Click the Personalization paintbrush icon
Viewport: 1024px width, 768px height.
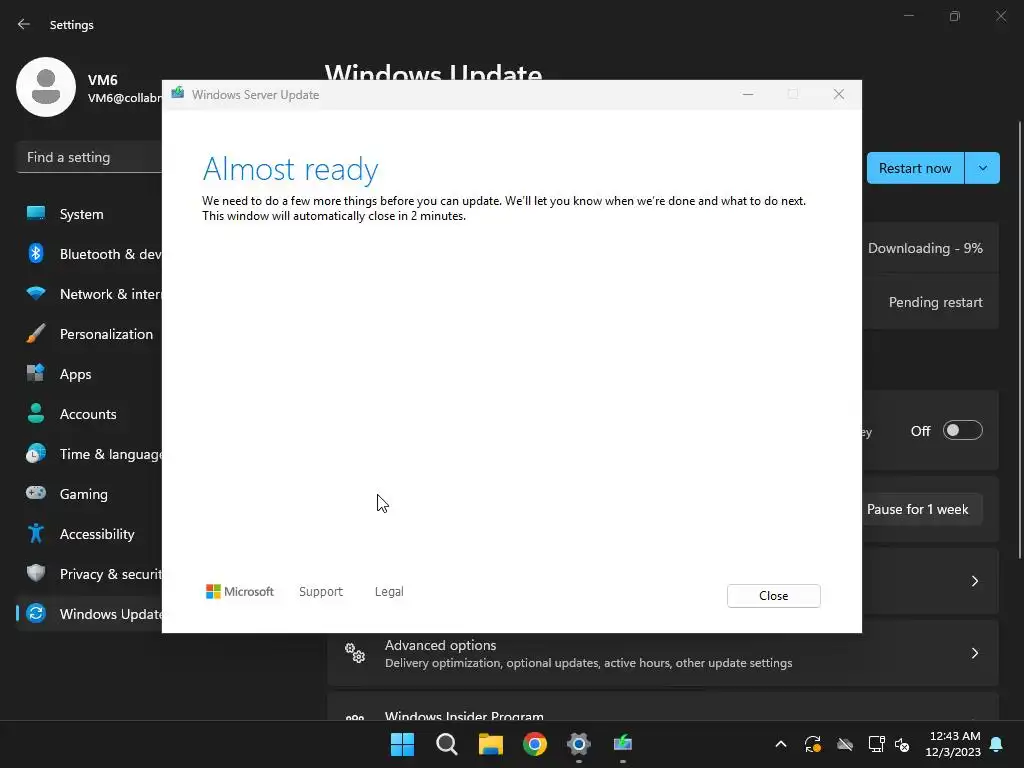pyautogui.click(x=36, y=334)
